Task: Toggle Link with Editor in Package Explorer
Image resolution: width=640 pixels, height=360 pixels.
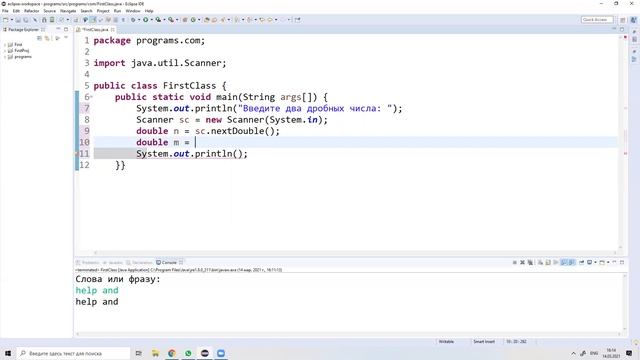Action: click(x=47, y=38)
